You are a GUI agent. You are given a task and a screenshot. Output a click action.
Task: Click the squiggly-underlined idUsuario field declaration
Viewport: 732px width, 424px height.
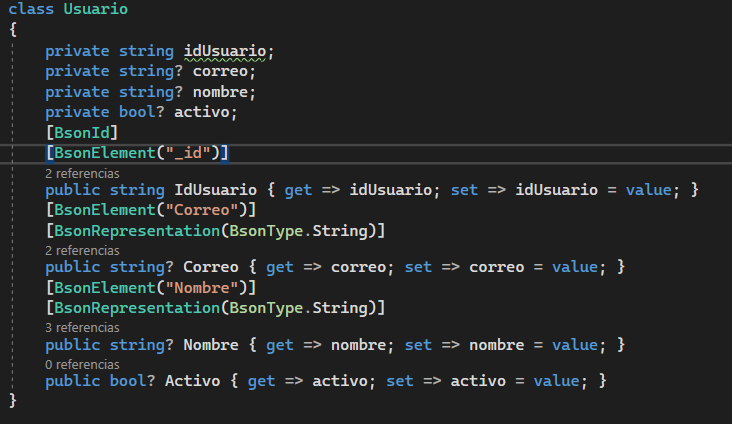tap(227, 51)
